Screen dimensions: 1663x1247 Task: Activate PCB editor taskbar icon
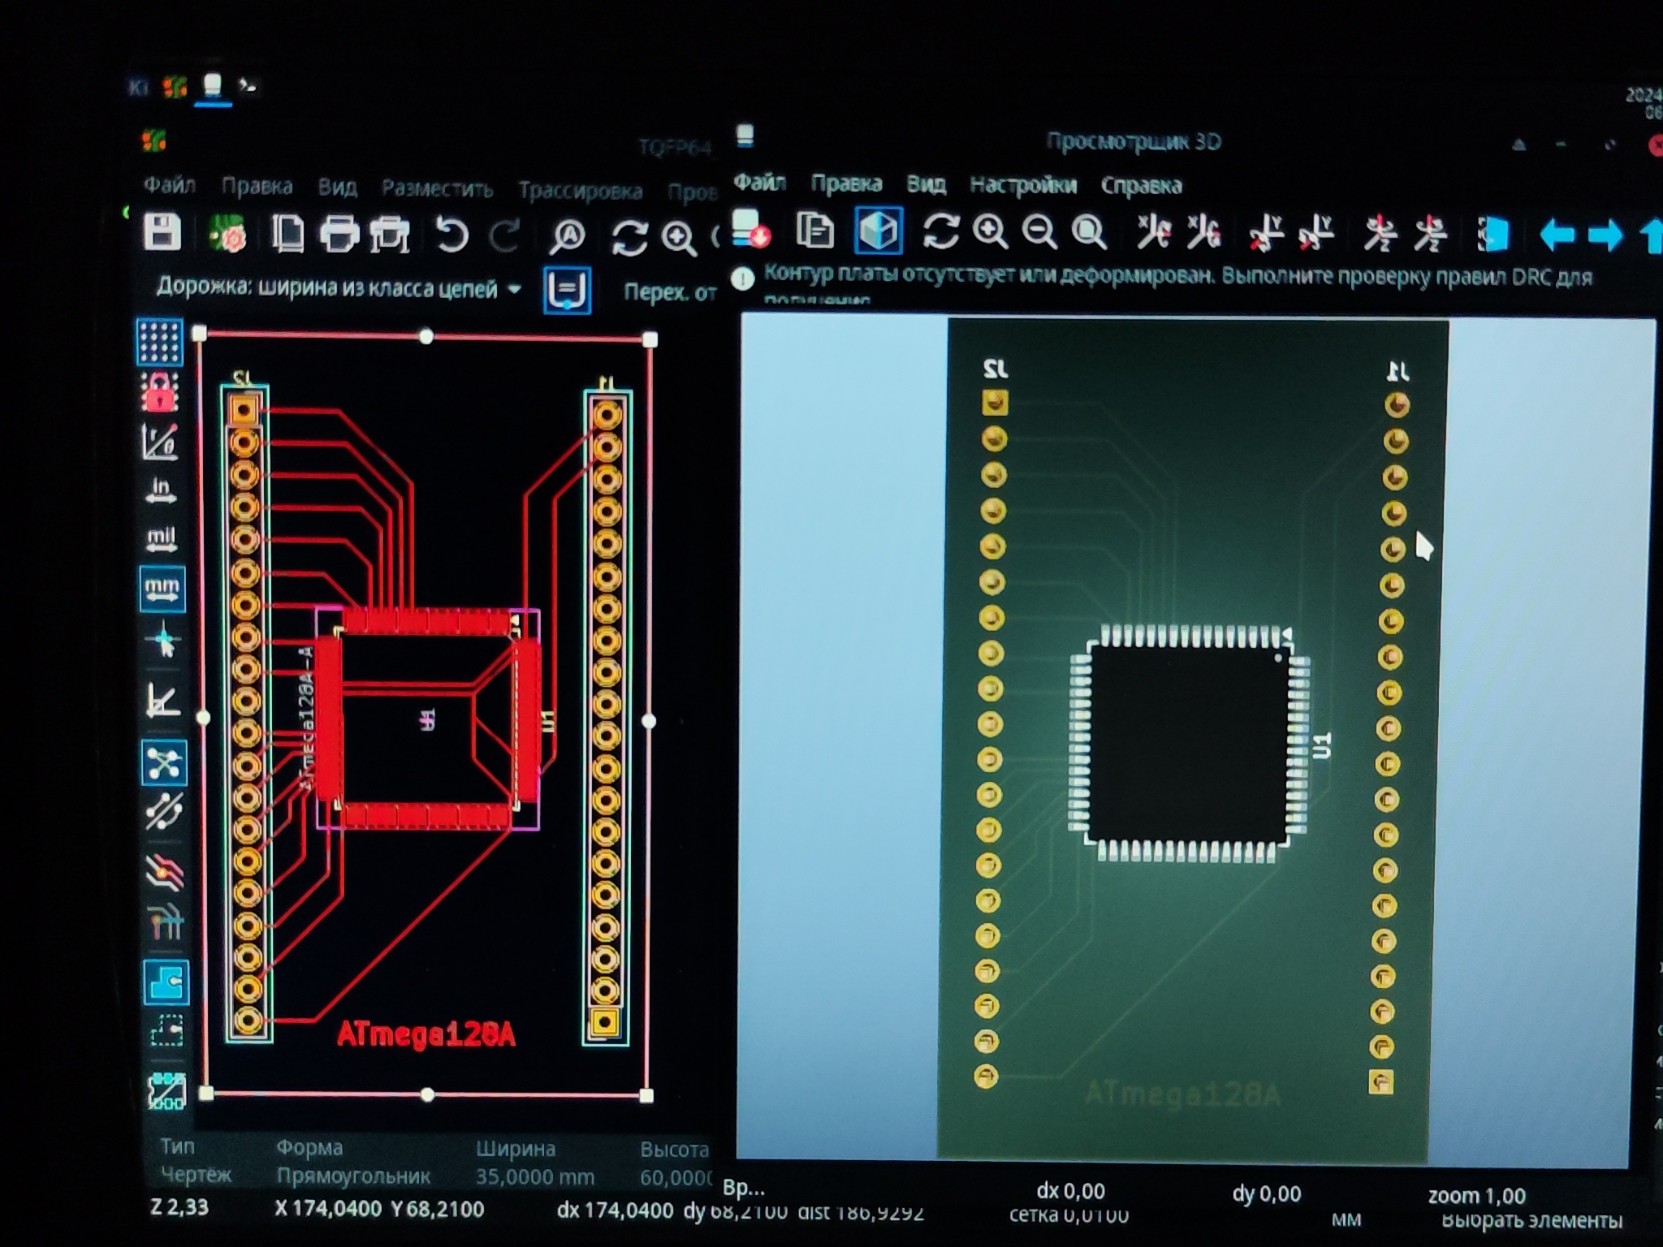[x=176, y=87]
